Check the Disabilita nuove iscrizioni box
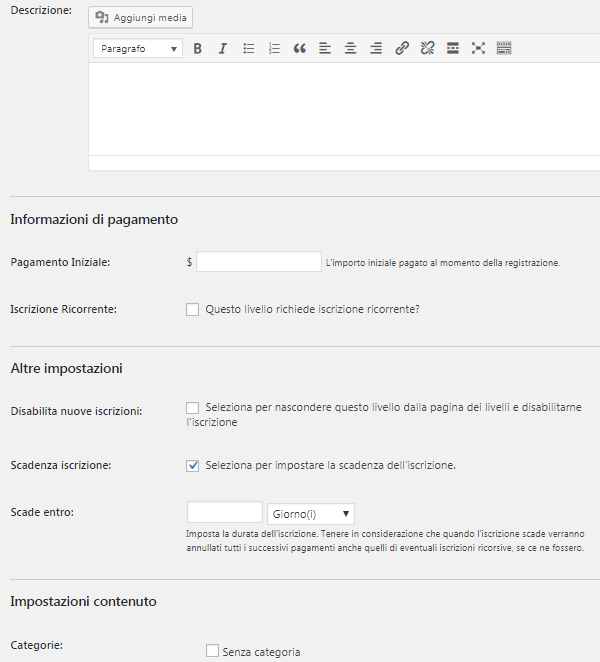This screenshot has width=600, height=662. [193, 408]
